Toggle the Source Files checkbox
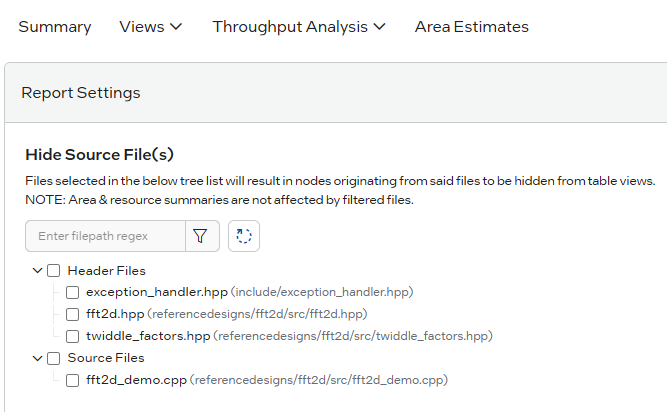Screen dimensions: 667x412 tap(54, 358)
